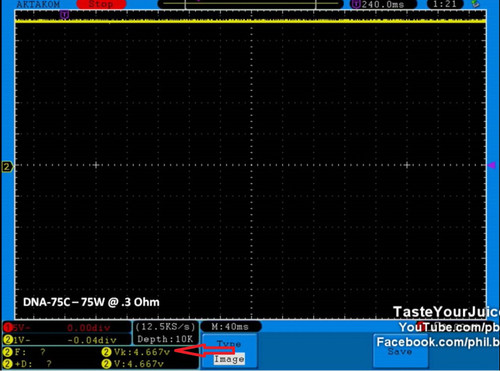Click the V:4.667v measurement readout
This screenshot has width=500, height=371.
(133, 364)
